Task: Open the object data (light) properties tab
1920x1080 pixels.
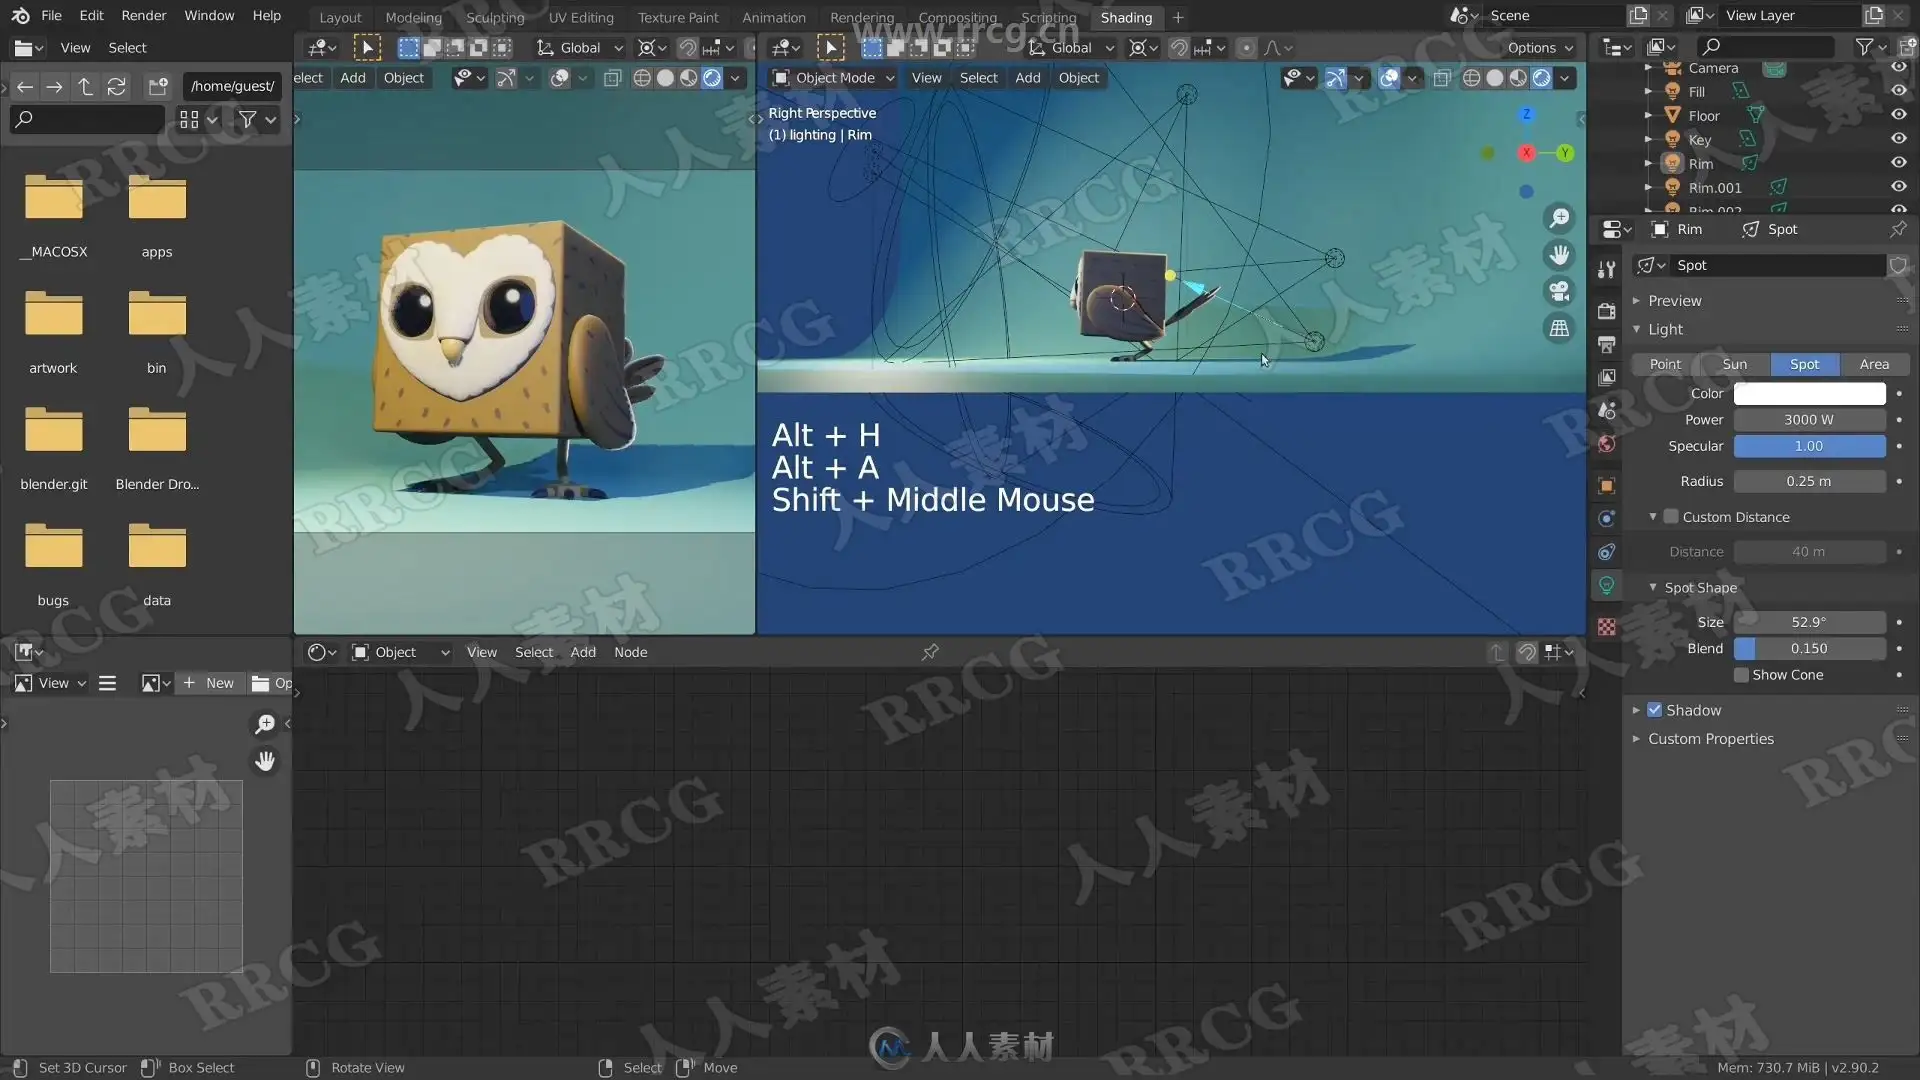Action: (1606, 586)
